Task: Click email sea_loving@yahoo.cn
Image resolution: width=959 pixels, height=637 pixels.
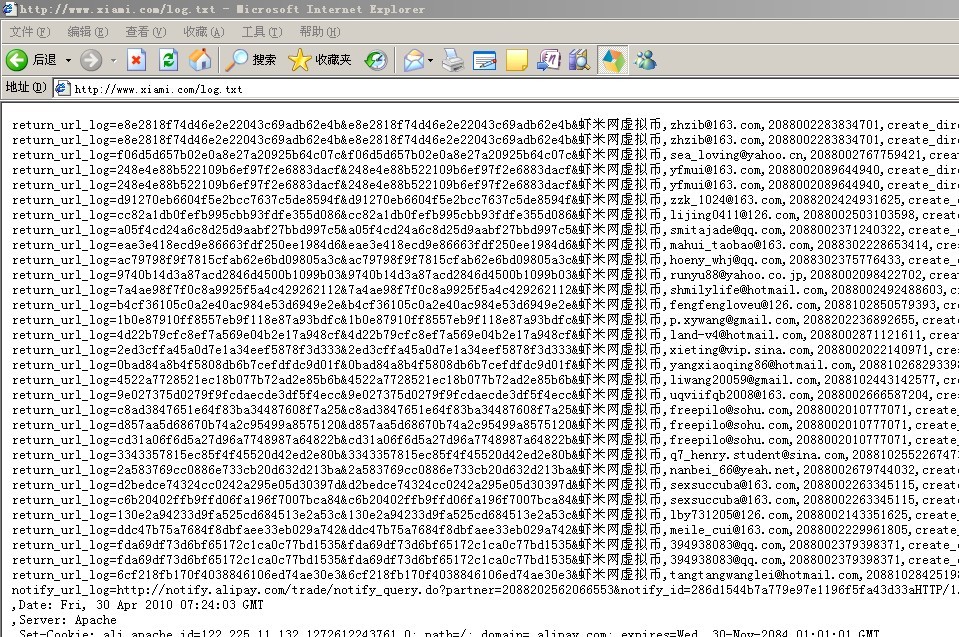Action: [736, 155]
